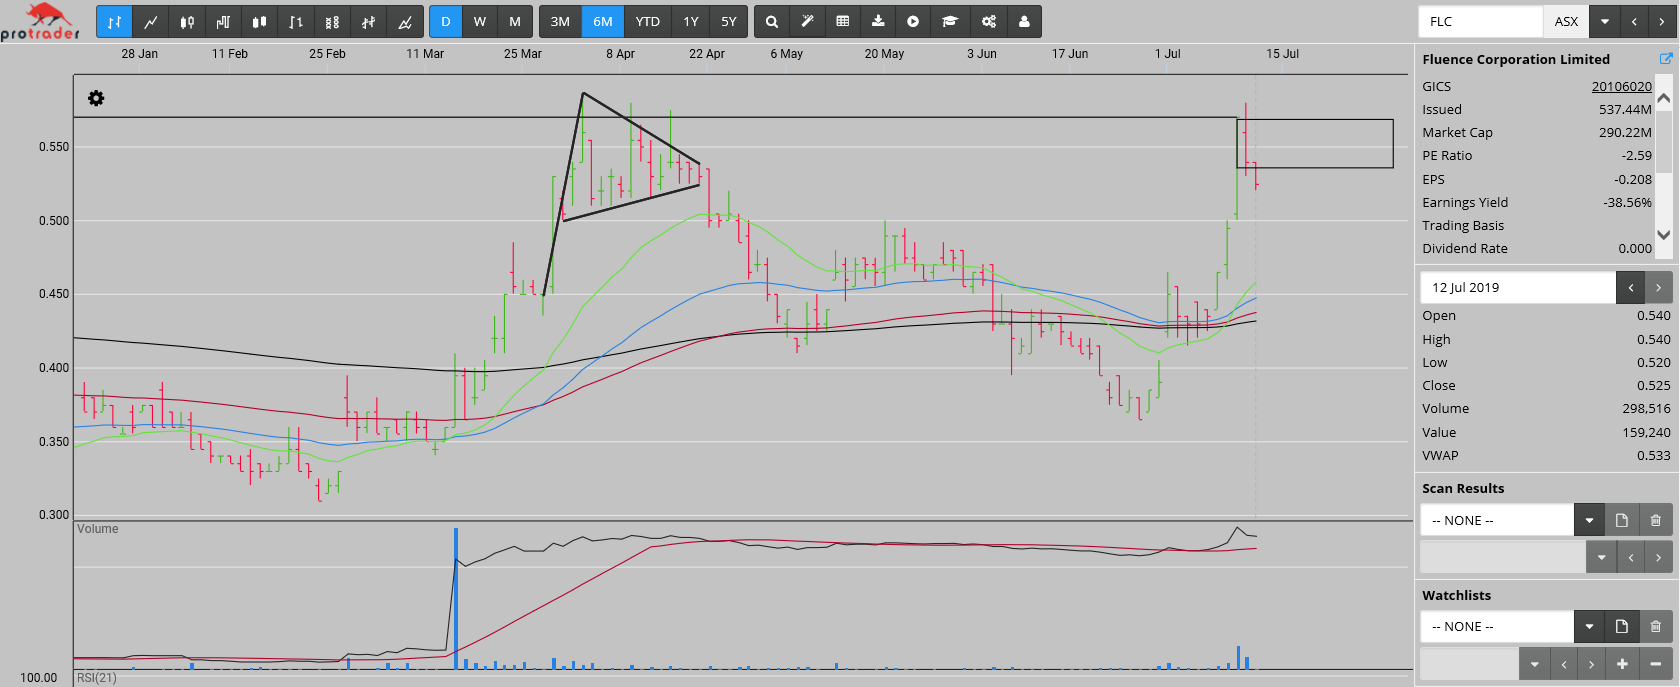Screen dimensions: 1680x687
Task: Click the Fluence Corporation Limited title
Action: tap(1516, 60)
